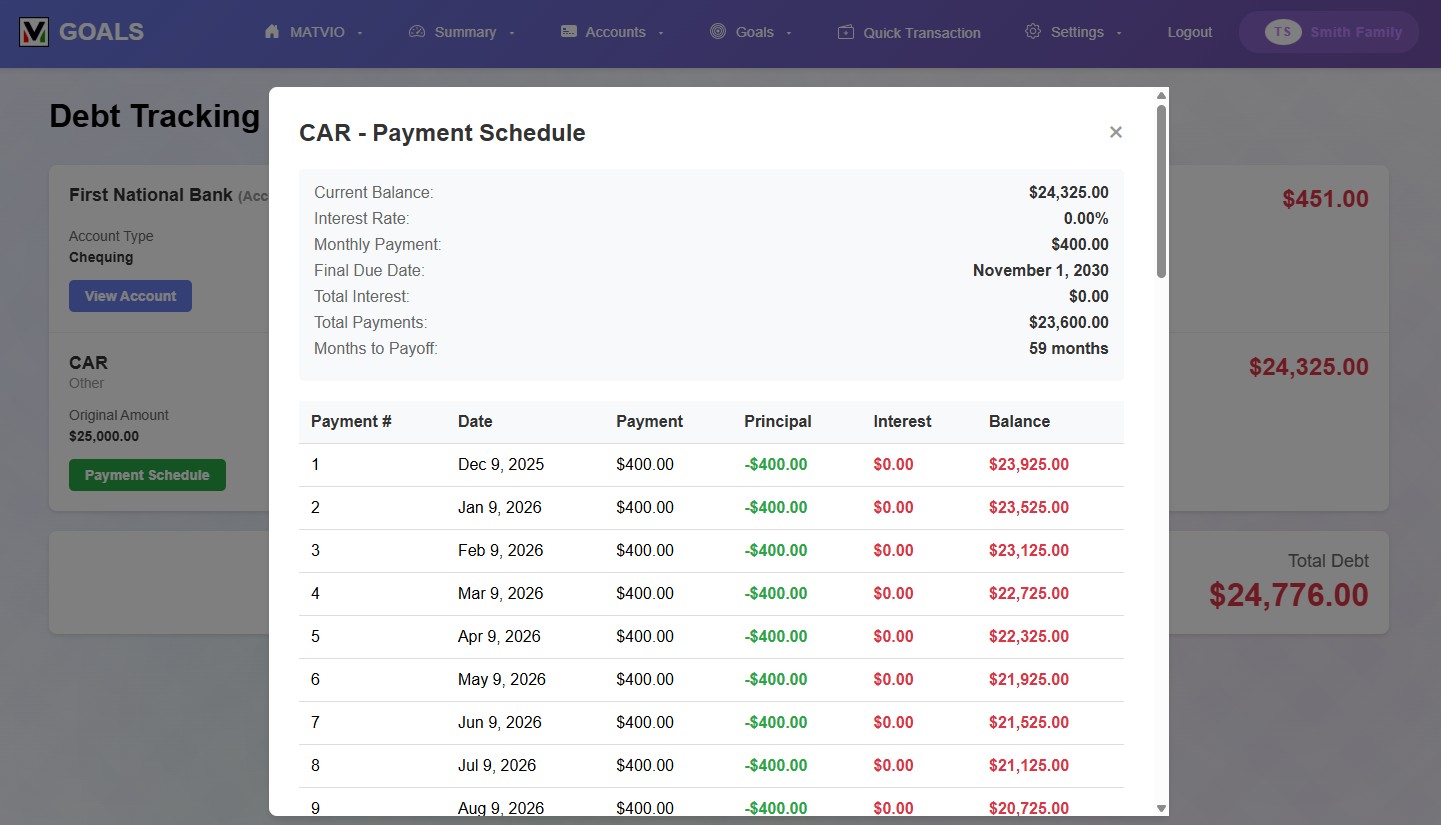Image resolution: width=1441 pixels, height=825 pixels.
Task: Open the Settings menu
Action: click(1076, 32)
